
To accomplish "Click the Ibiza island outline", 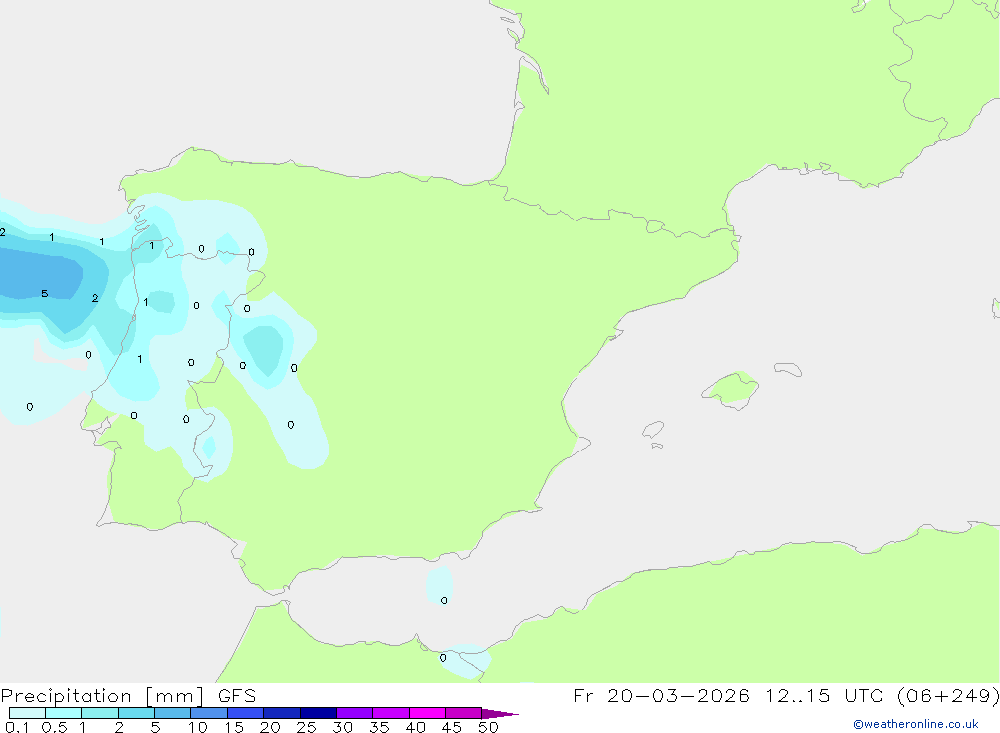I will pyautogui.click(x=653, y=430).
